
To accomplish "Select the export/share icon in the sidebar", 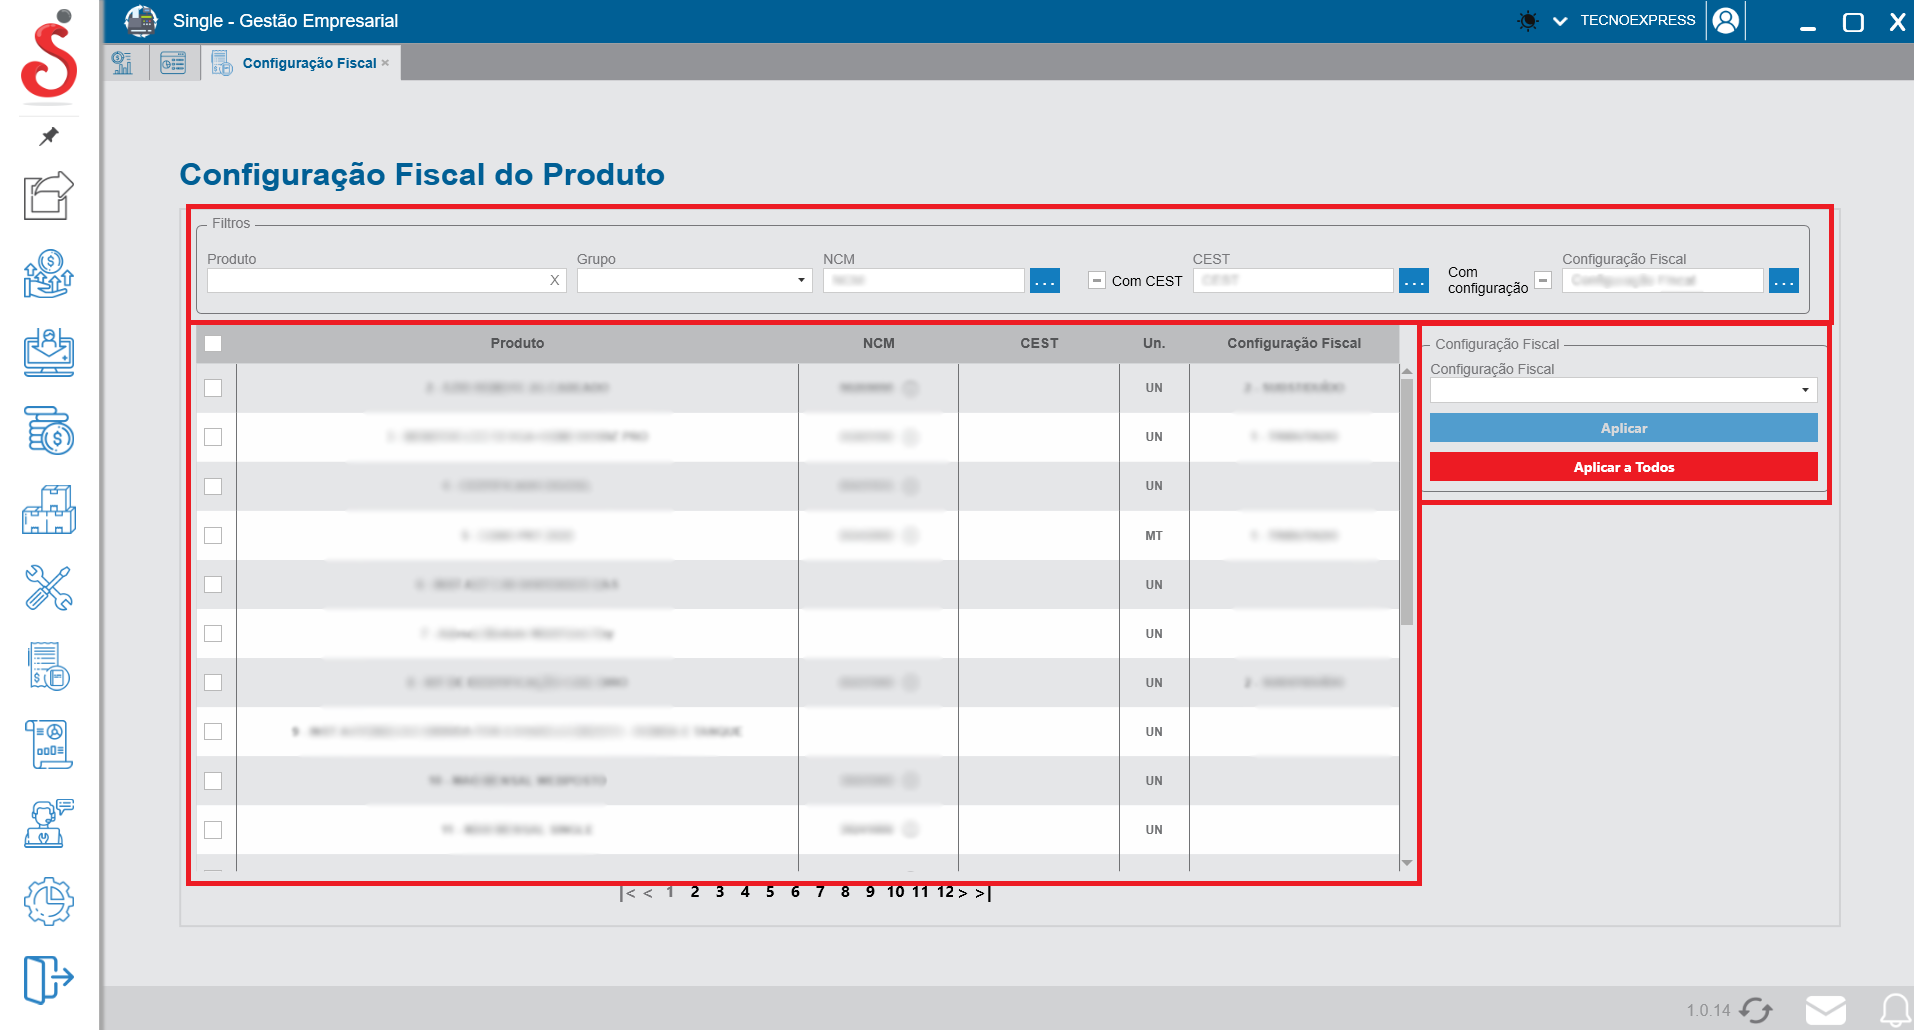I will (47, 196).
